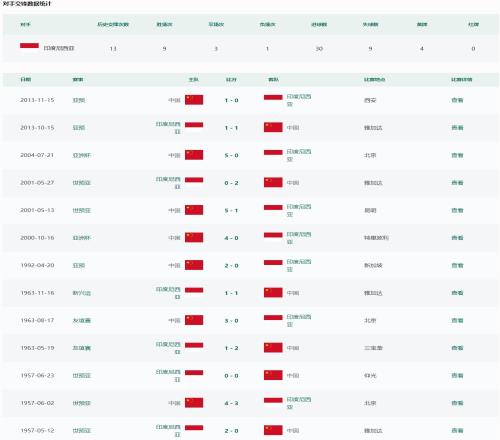Click China's flag in the 2013-11-15 match row
The image size is (500, 440).
194,100
